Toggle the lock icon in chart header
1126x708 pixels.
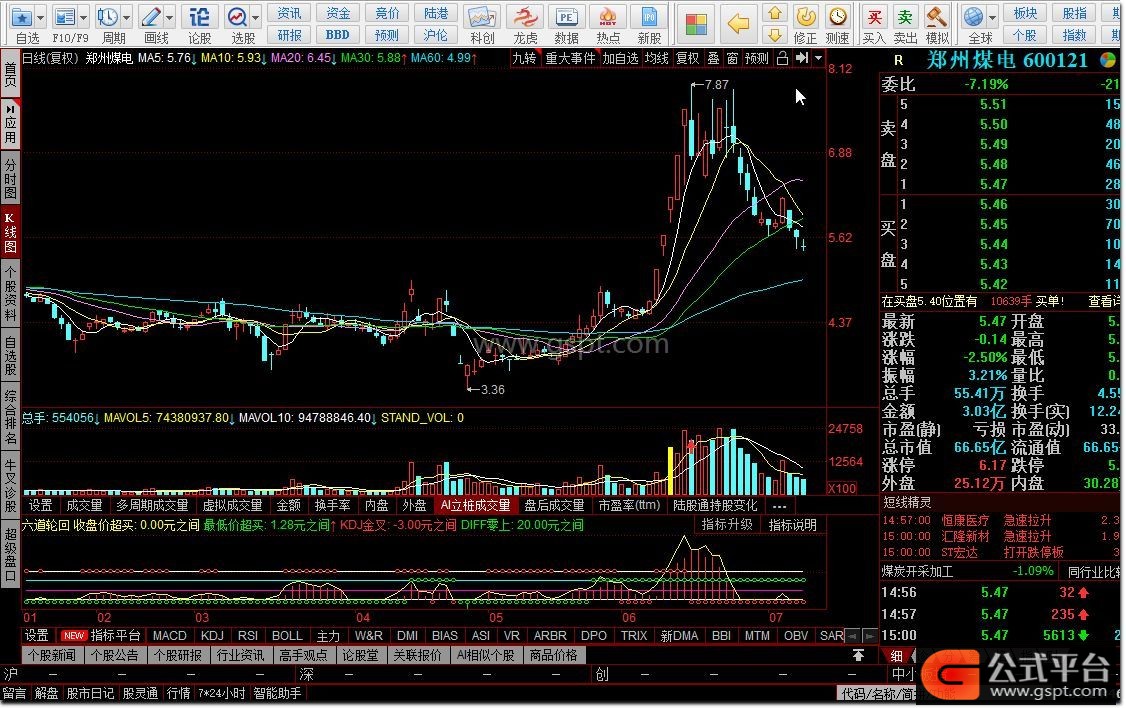click(781, 58)
